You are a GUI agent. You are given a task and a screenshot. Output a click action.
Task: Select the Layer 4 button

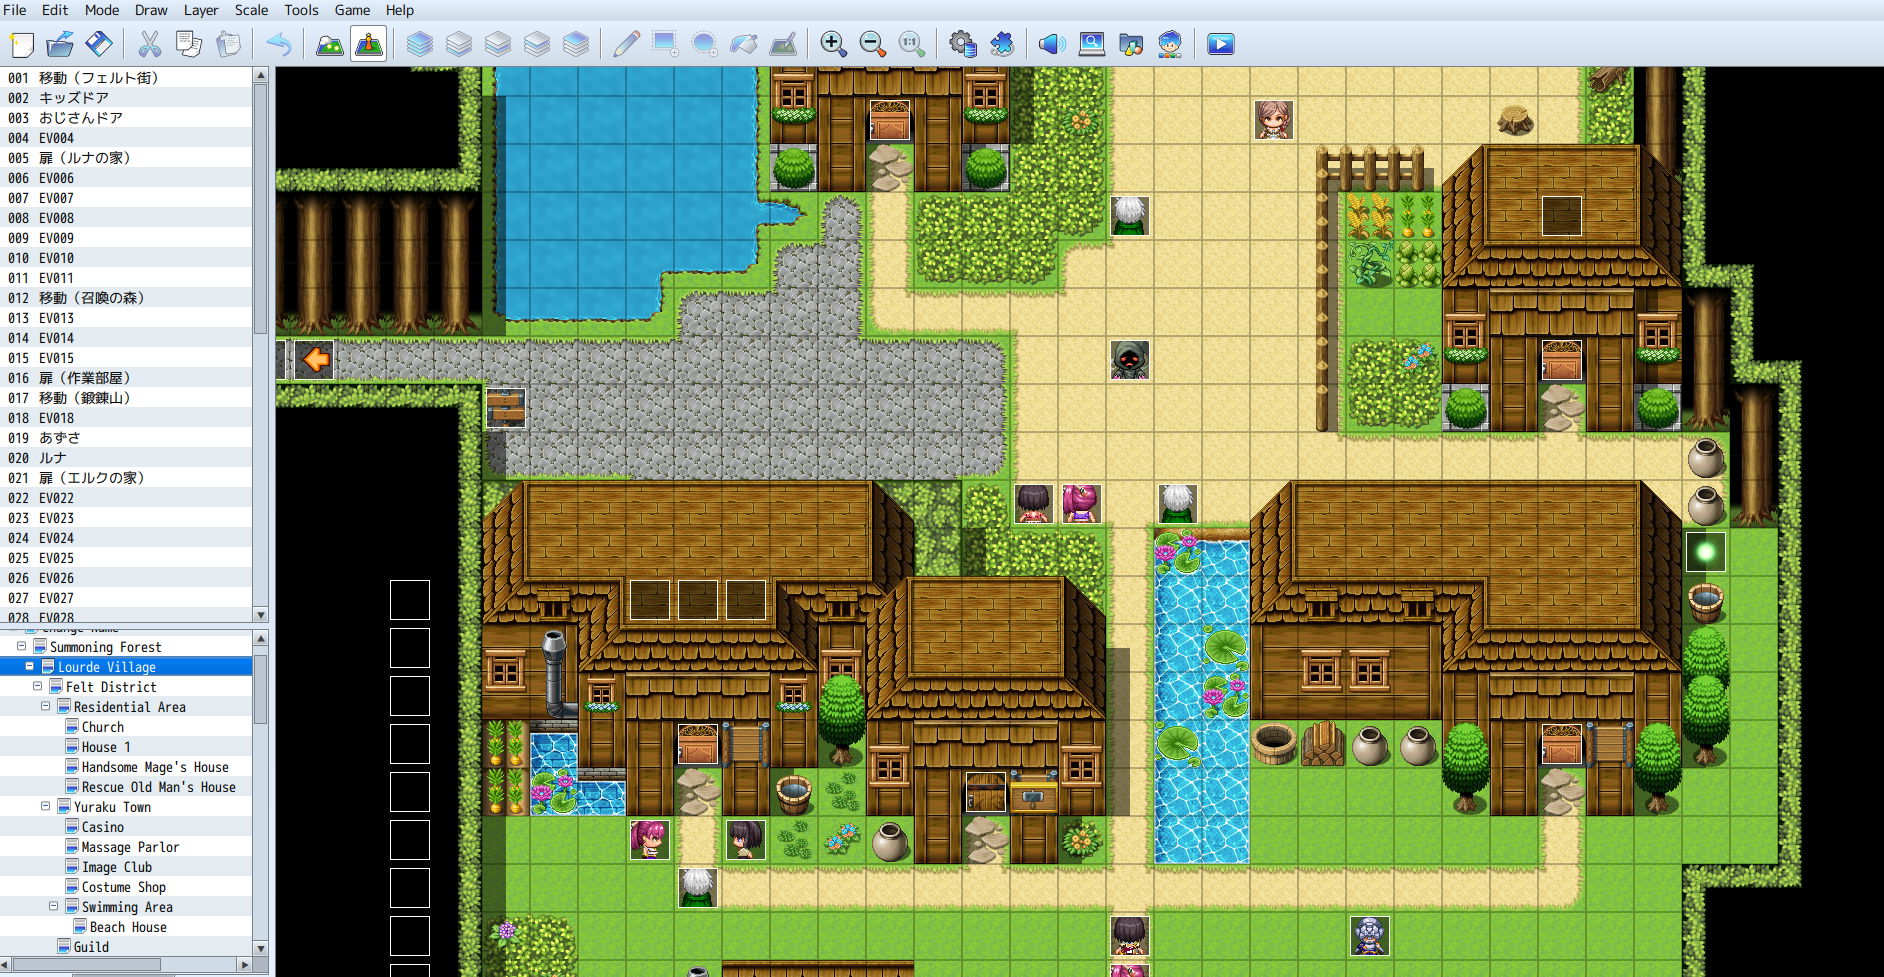pyautogui.click(x=576, y=44)
